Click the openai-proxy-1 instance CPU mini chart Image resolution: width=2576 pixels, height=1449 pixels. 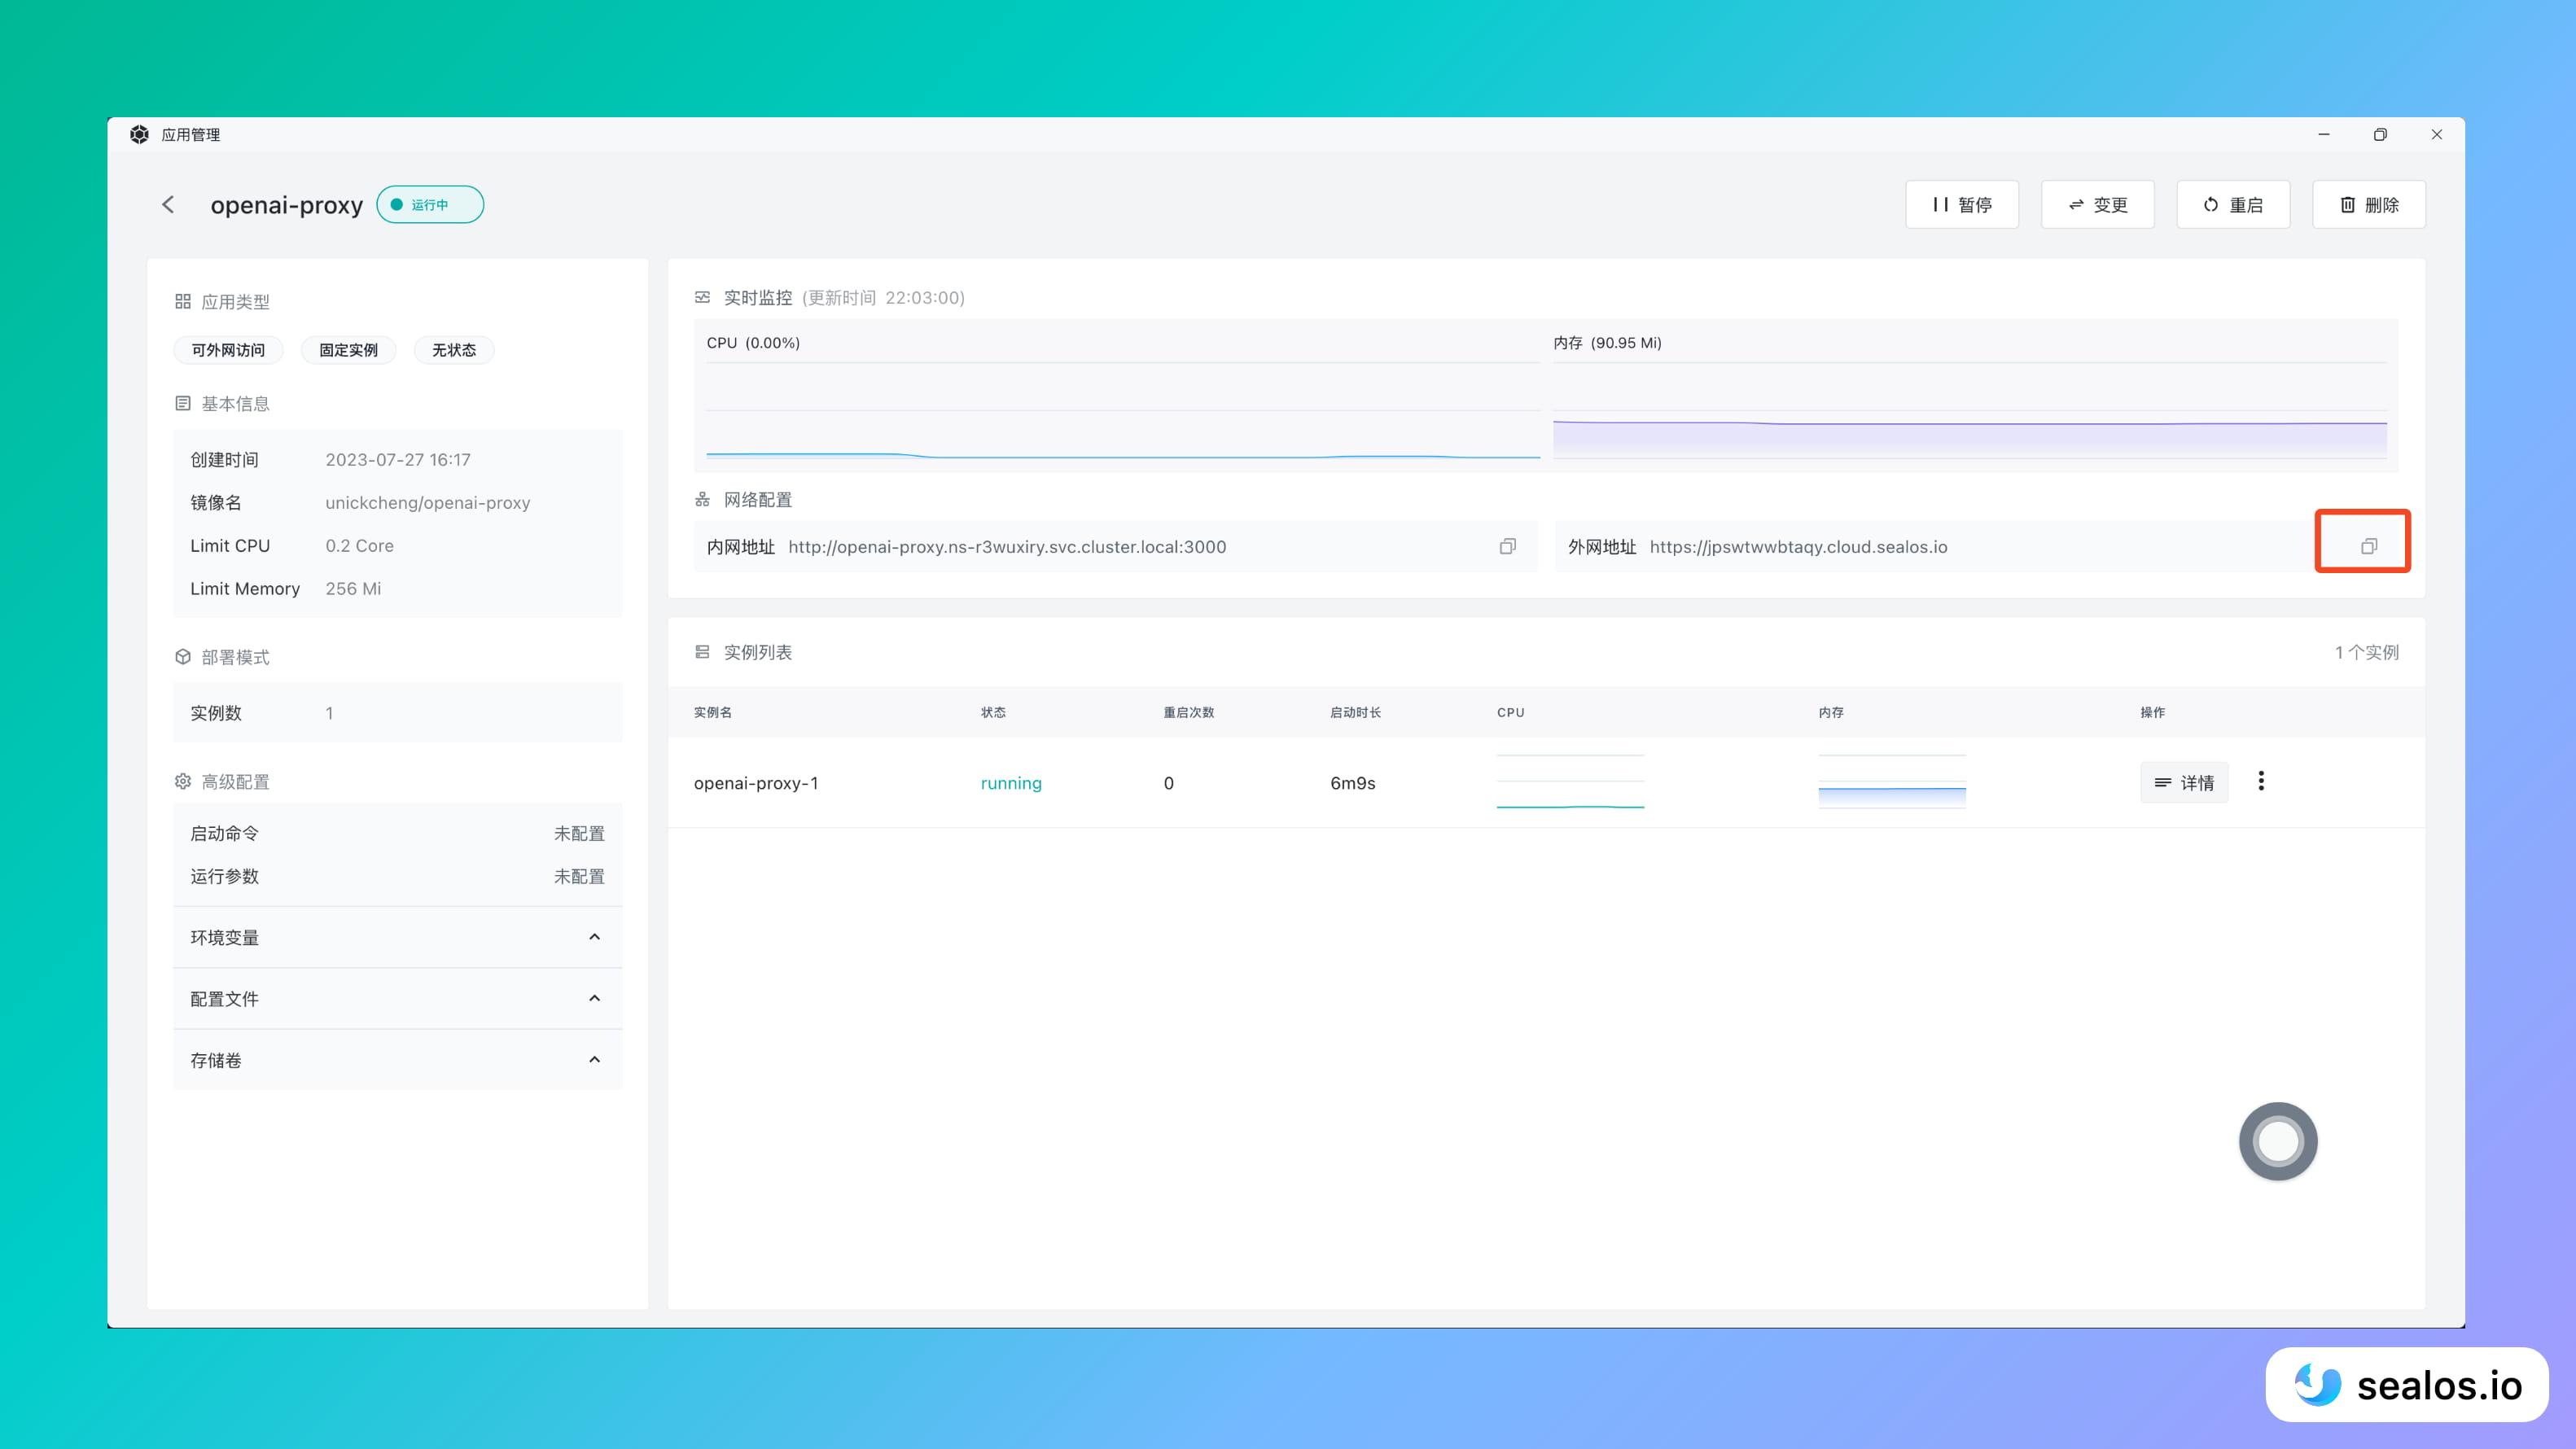click(x=1570, y=782)
